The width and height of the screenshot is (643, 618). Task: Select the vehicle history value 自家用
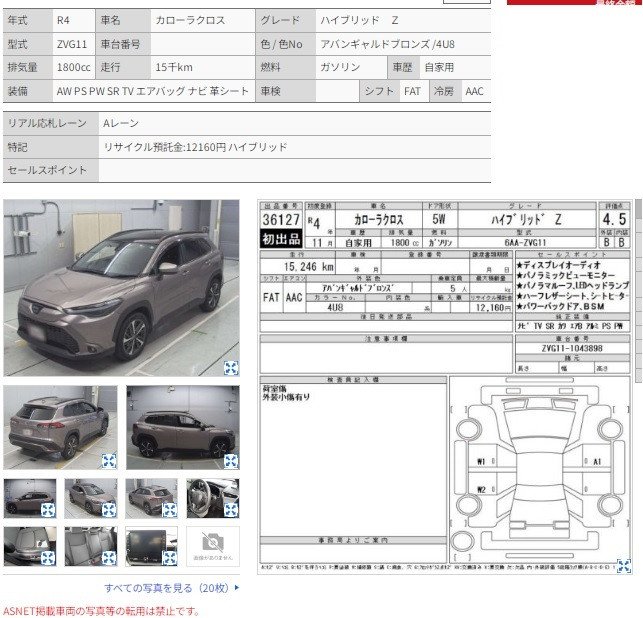439,67
